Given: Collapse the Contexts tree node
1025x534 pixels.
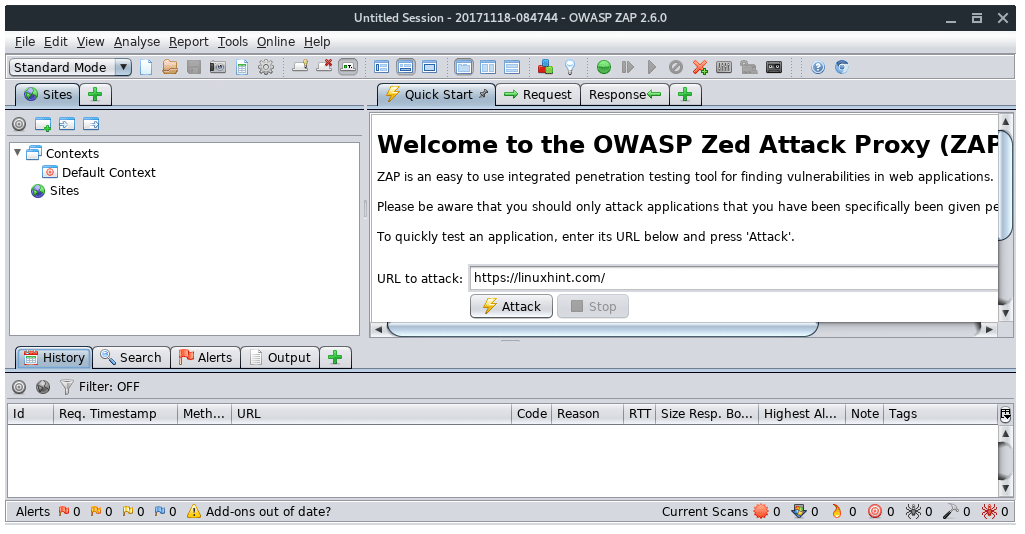Looking at the screenshot, I should (x=18, y=153).
